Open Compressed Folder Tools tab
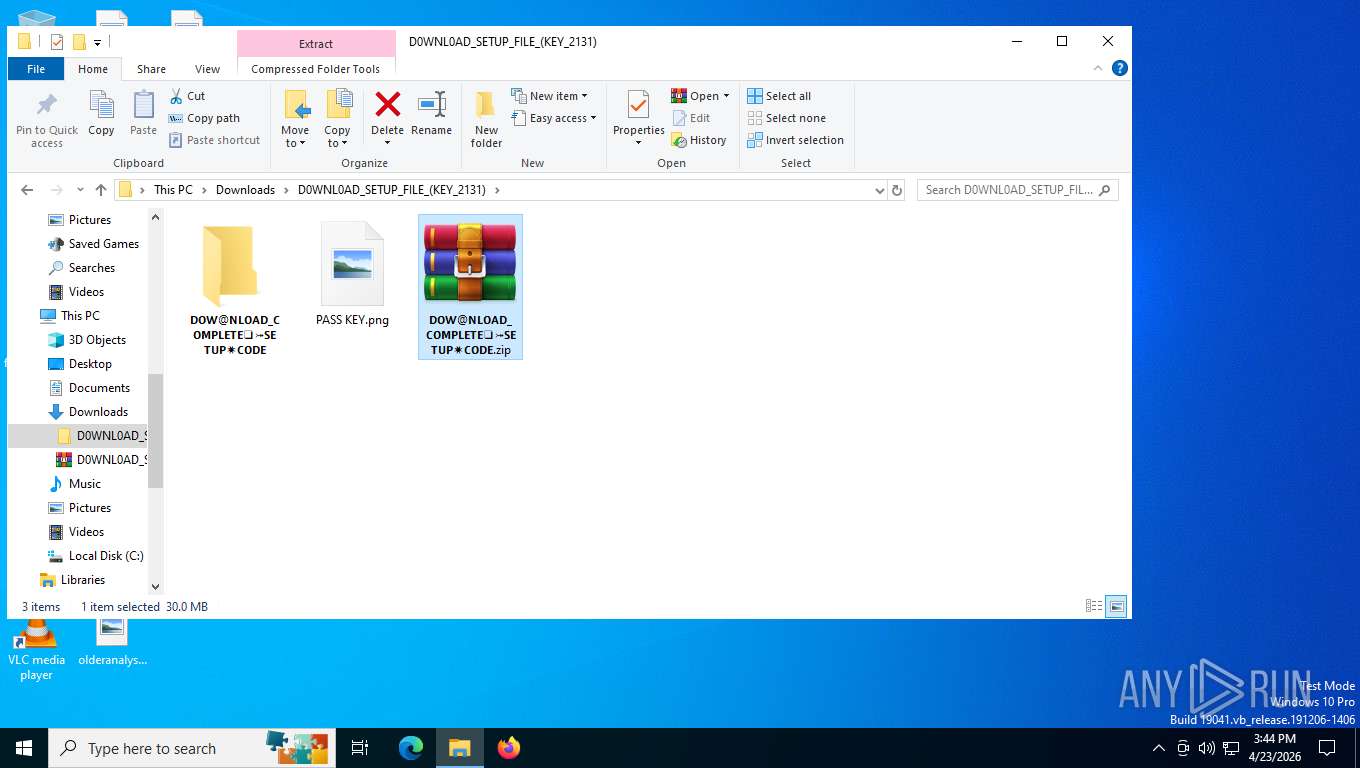 (316, 69)
